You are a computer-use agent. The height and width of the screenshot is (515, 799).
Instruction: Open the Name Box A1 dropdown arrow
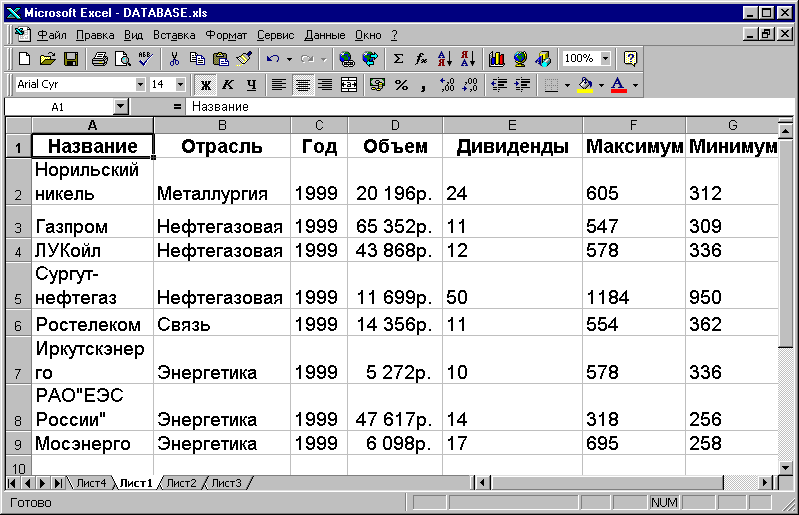click(x=120, y=106)
